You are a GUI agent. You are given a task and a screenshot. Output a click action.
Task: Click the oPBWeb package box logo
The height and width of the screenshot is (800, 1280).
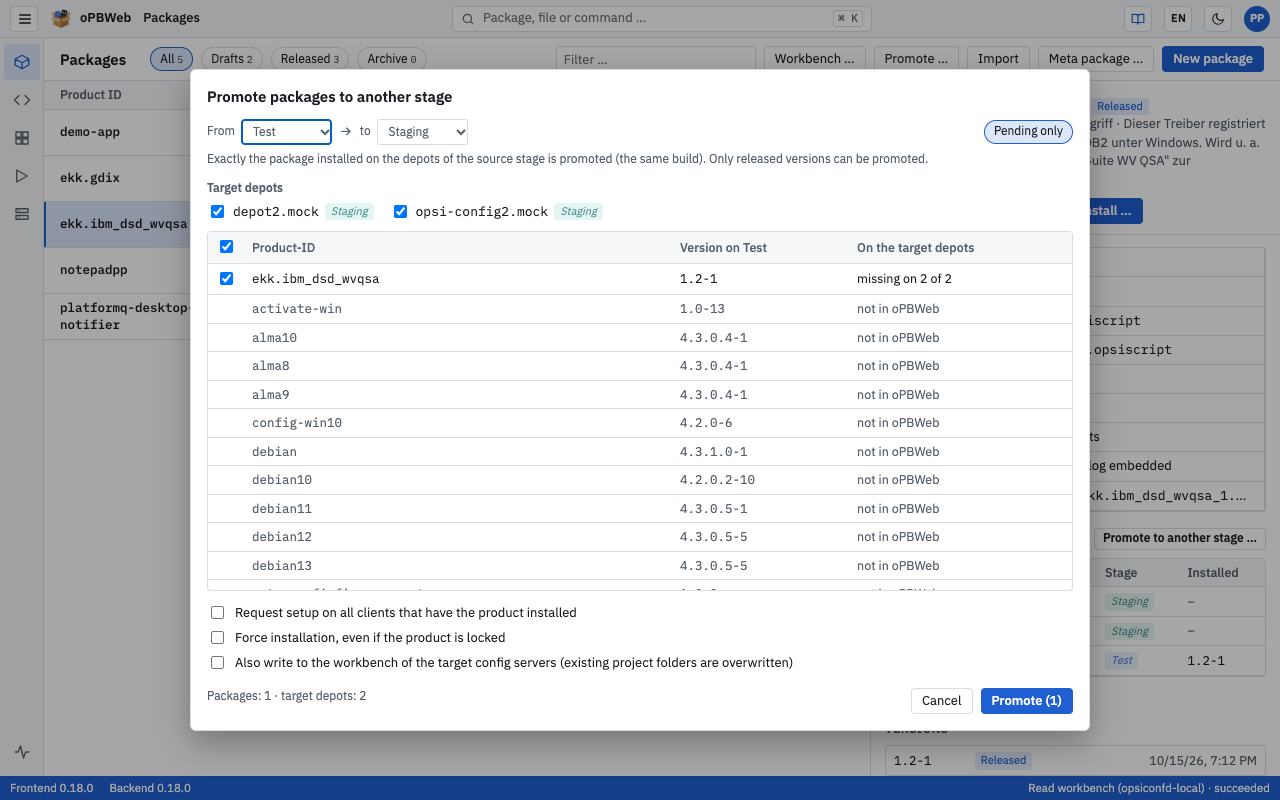click(61, 18)
